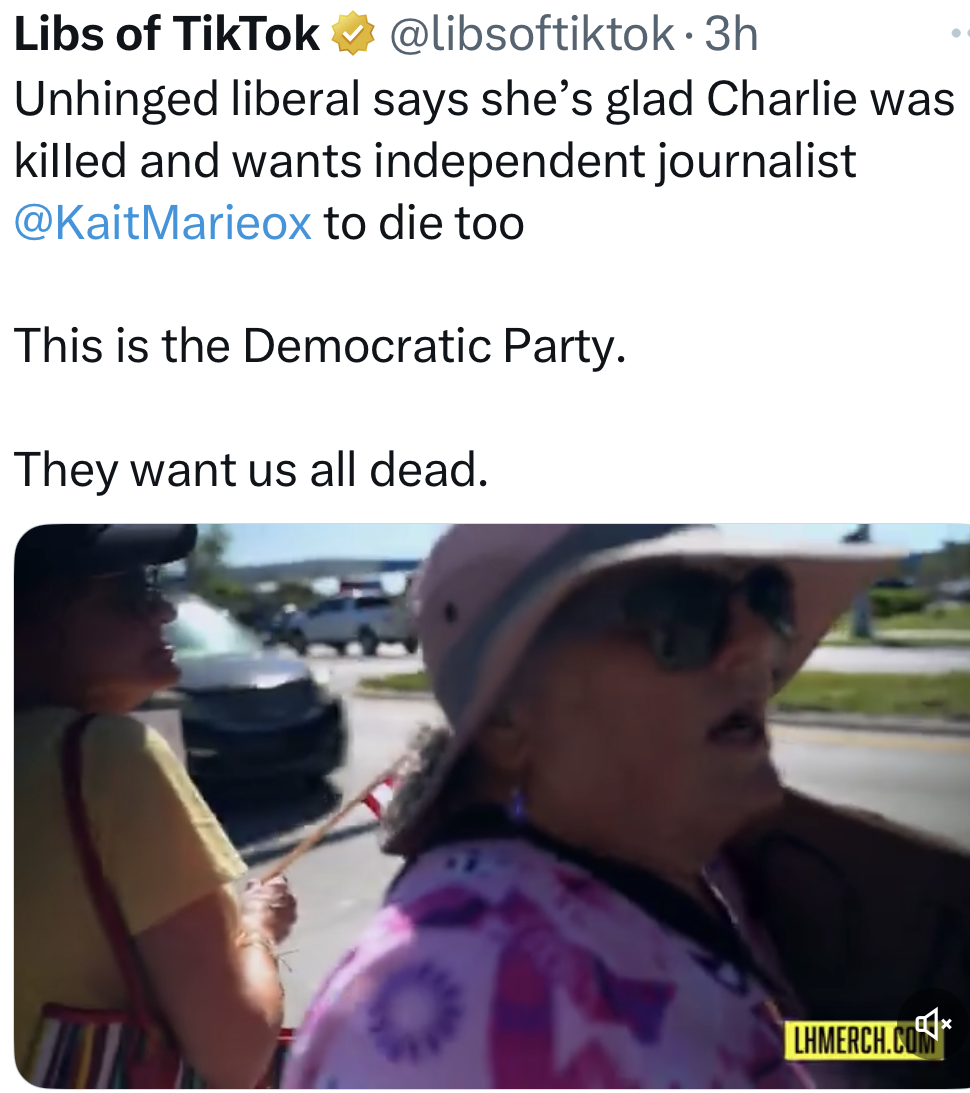Unmute the video via the speaker icon
970x1093 pixels.
click(932, 1024)
